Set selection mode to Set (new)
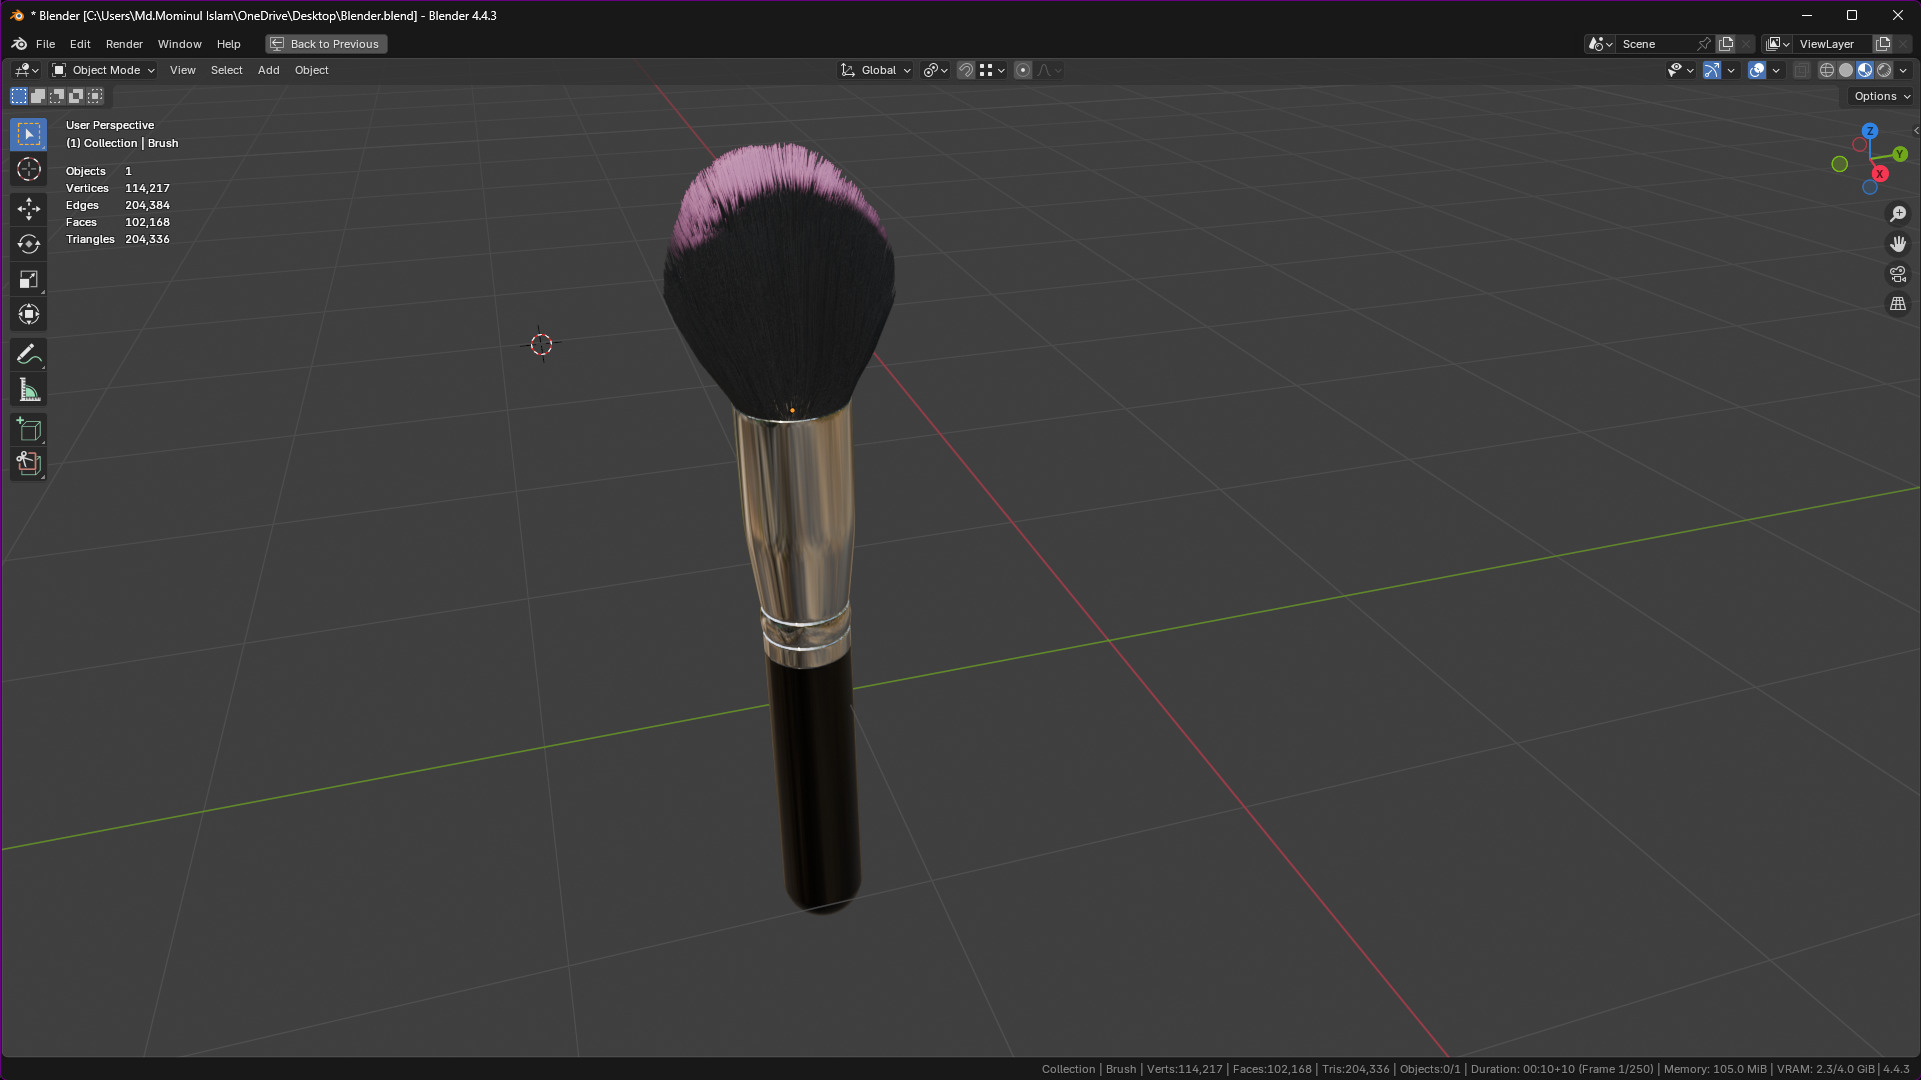This screenshot has width=1921, height=1080. tap(19, 96)
